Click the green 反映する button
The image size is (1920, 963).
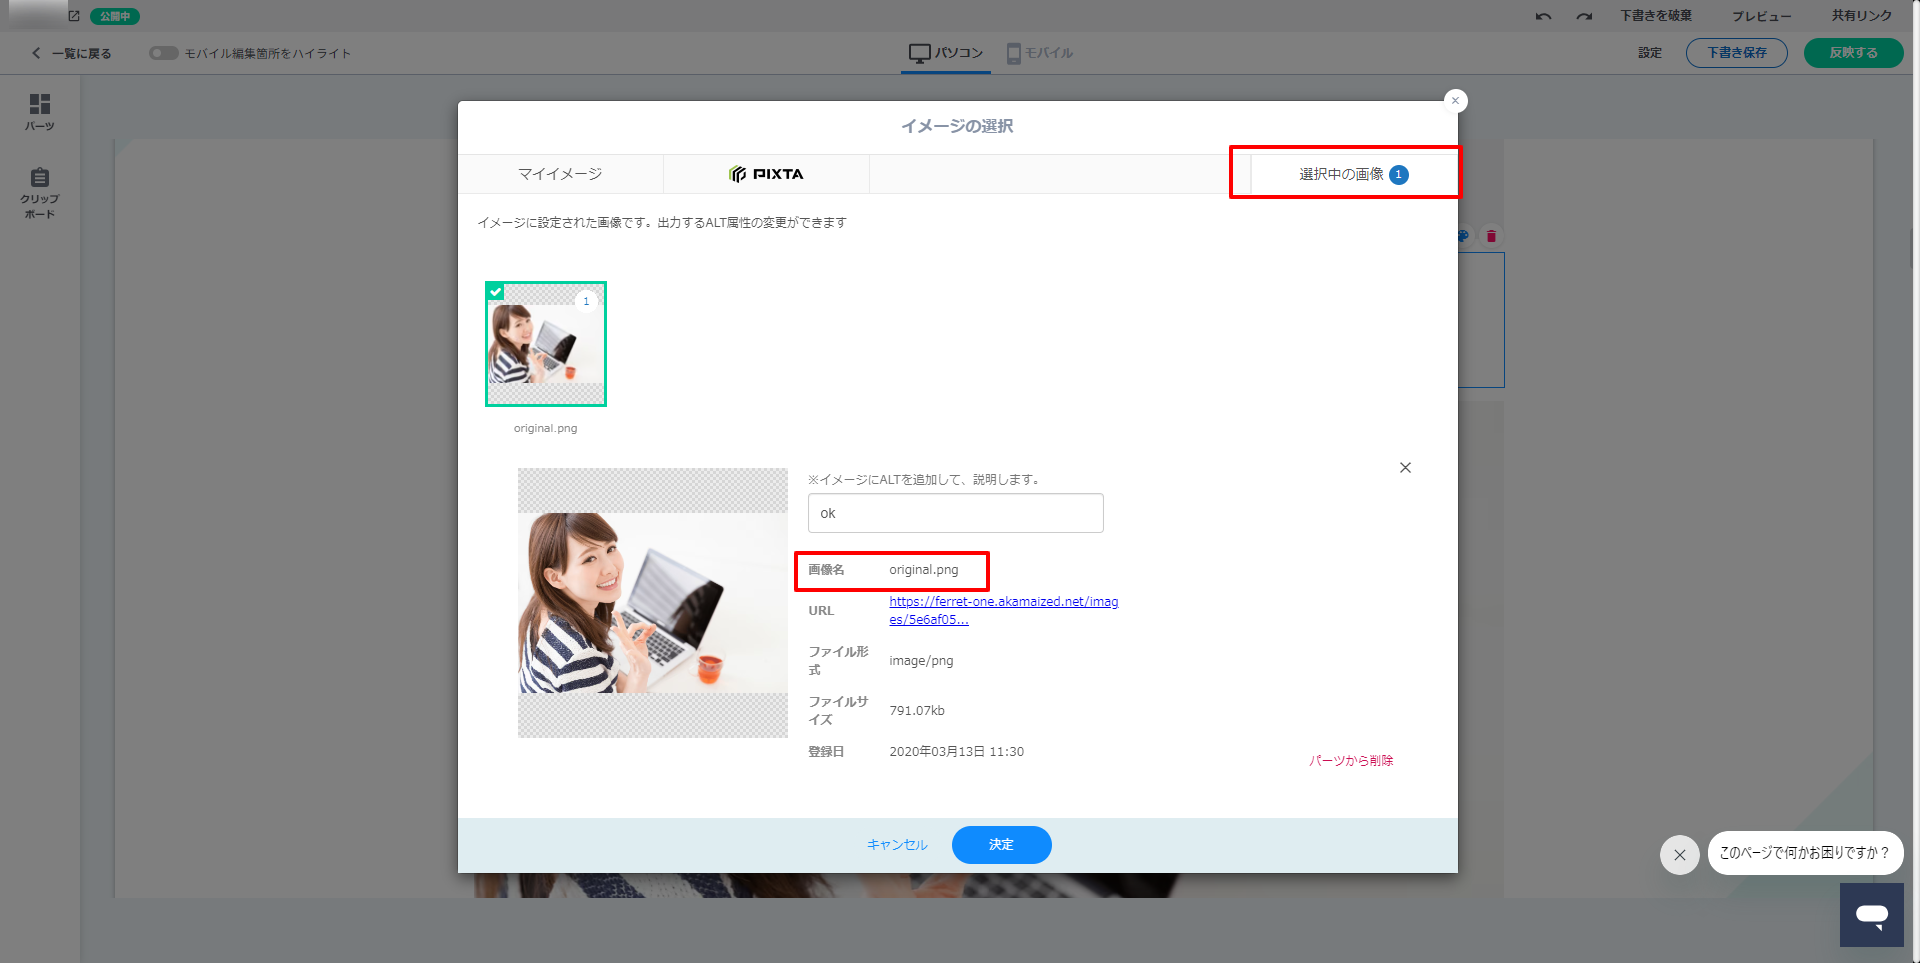pos(1854,53)
